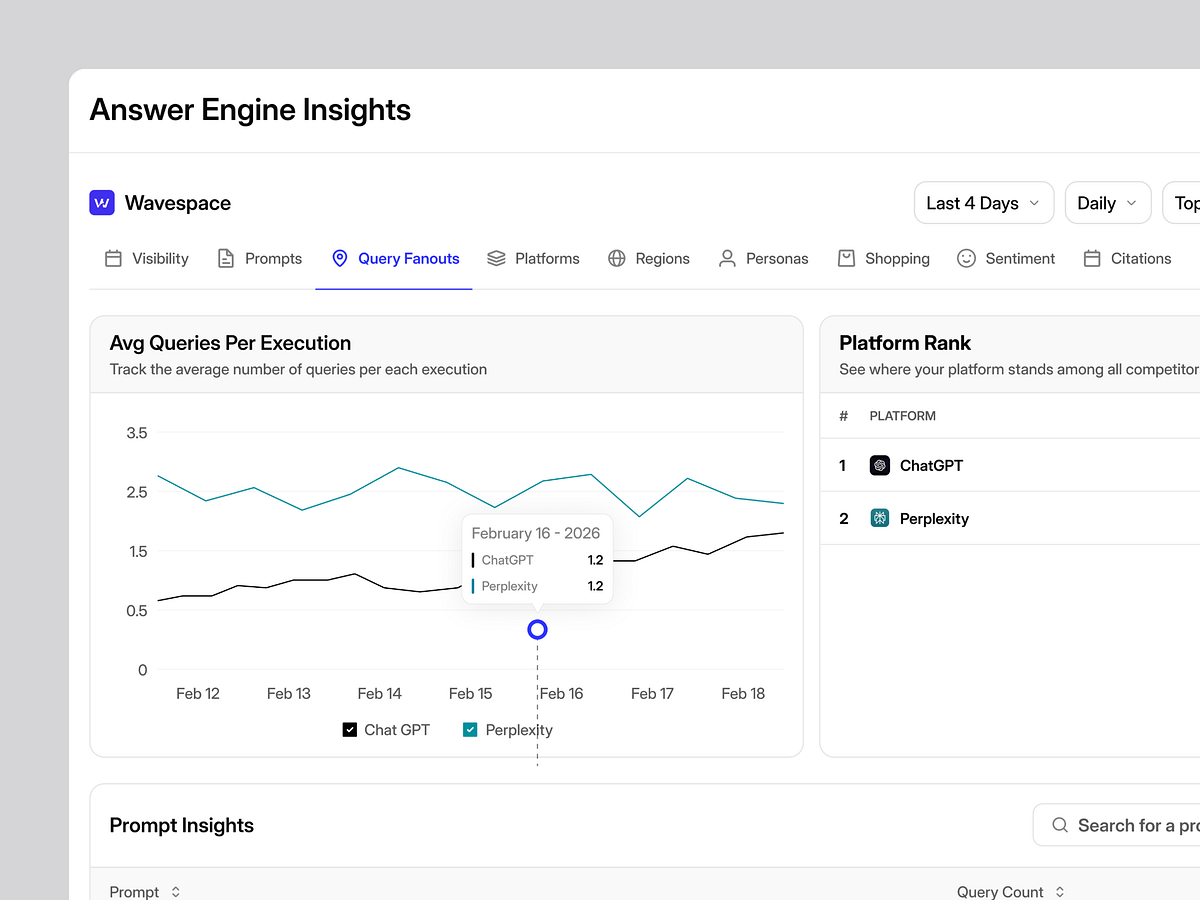Image resolution: width=1200 pixels, height=900 pixels.
Task: Click the Prompts tab document icon
Action: 226,258
